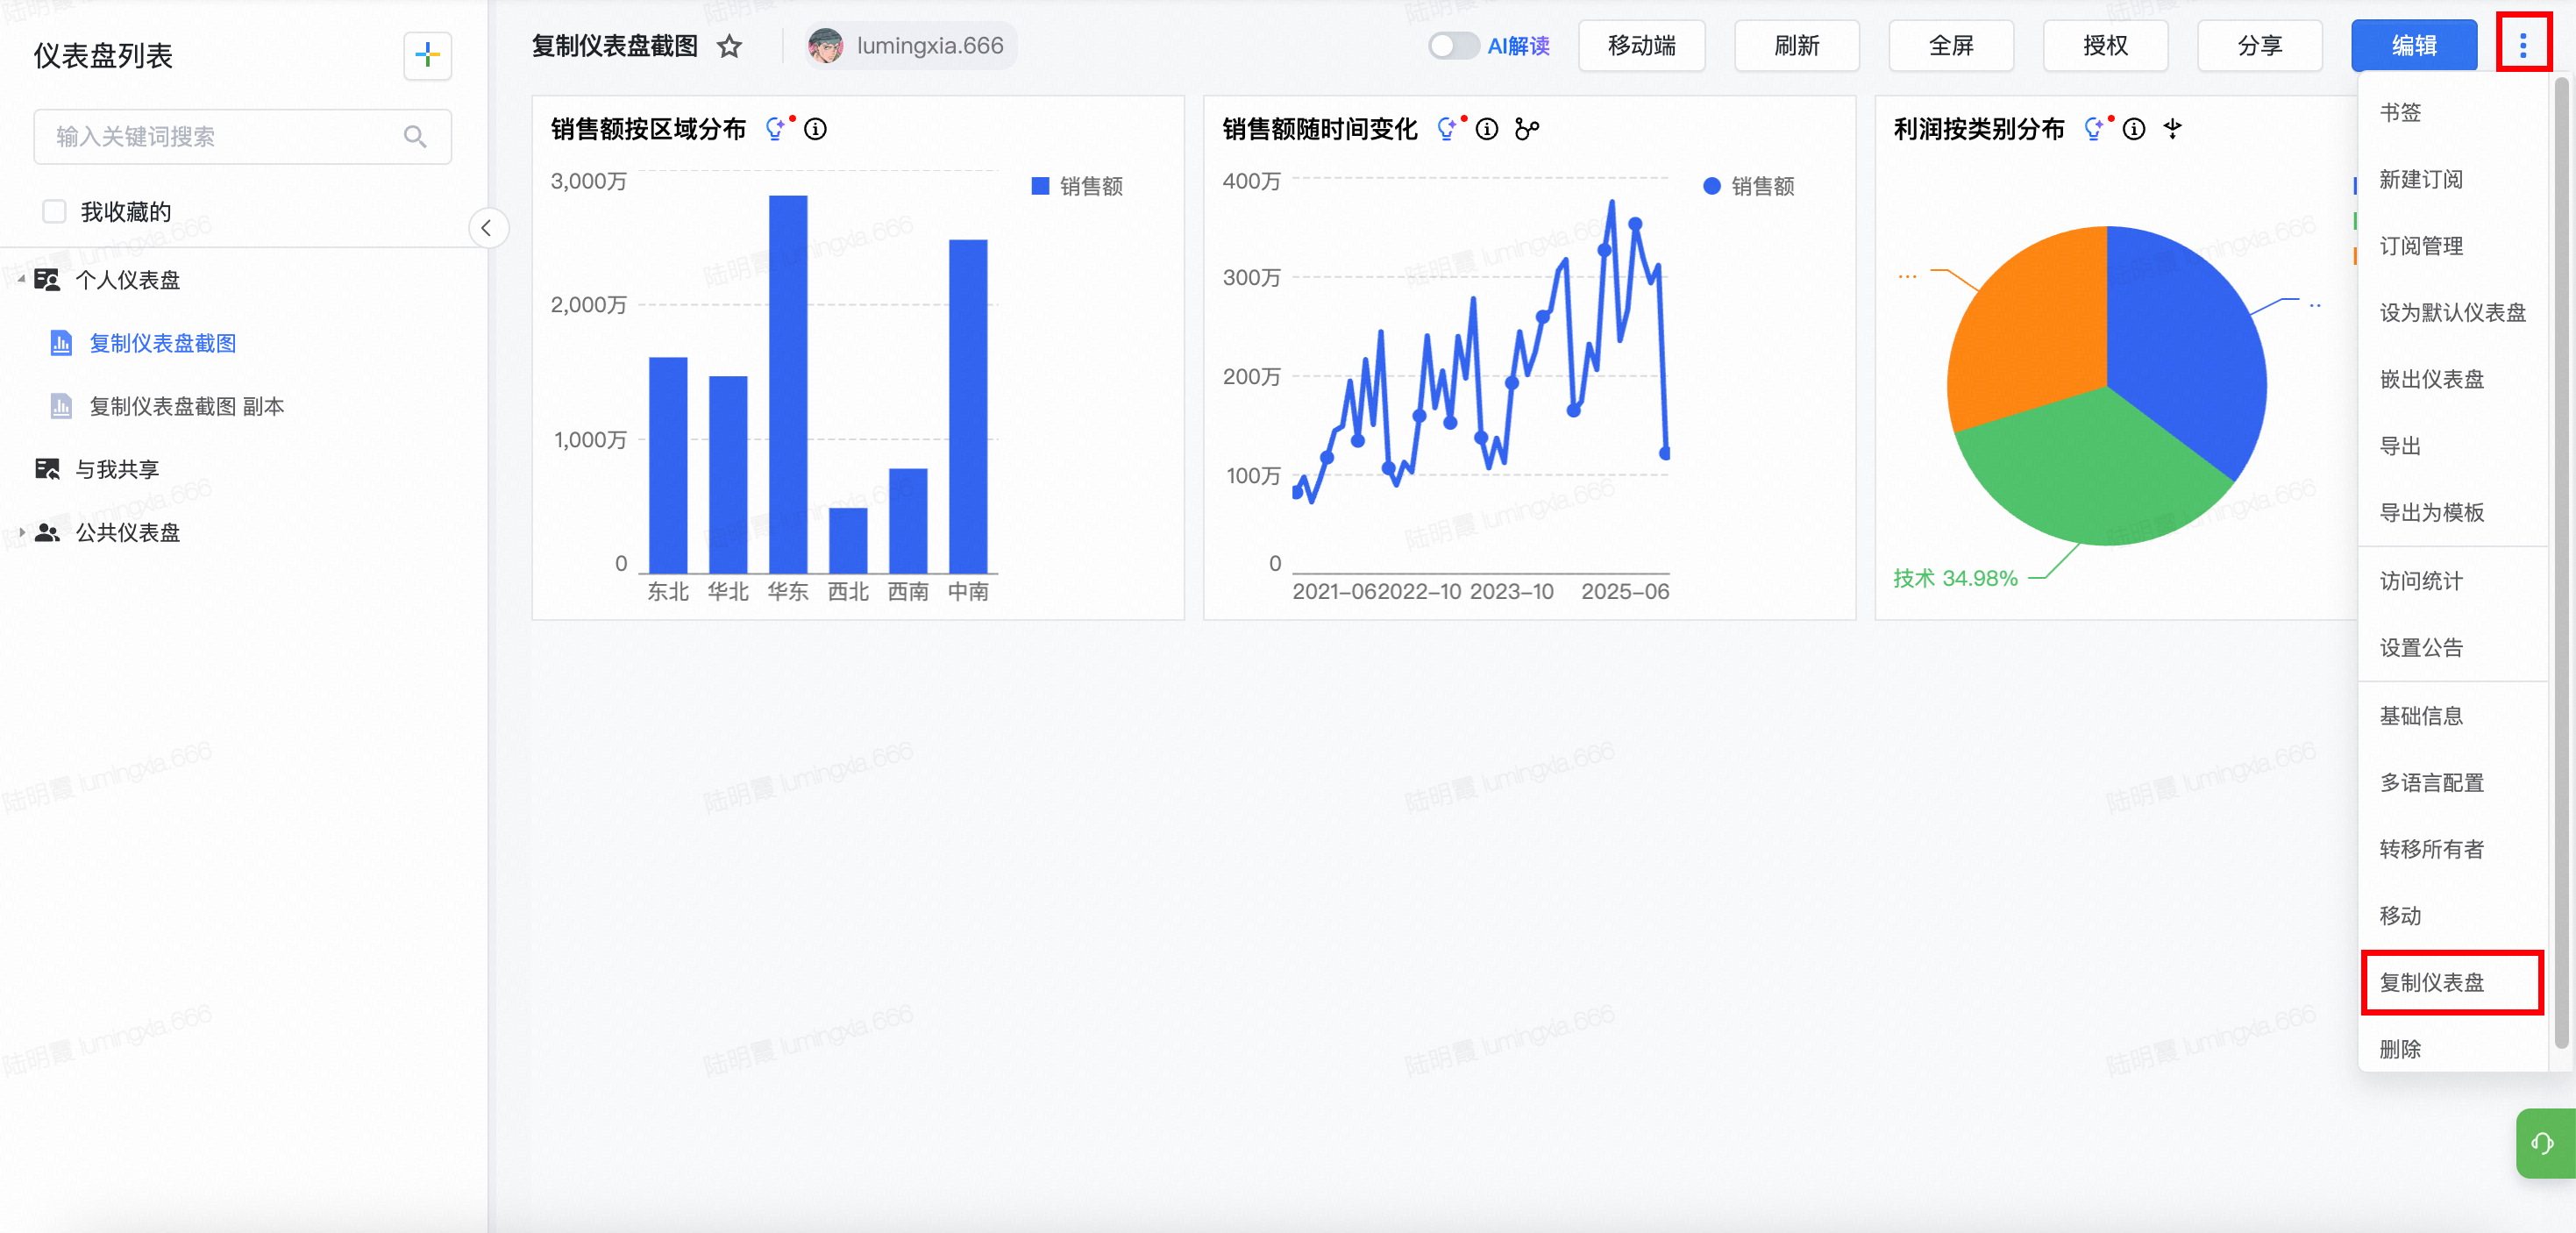Viewport: 2576px width, 1233px height.
Task: Expand the 公共仪表盘 tree node
Action: [21, 532]
